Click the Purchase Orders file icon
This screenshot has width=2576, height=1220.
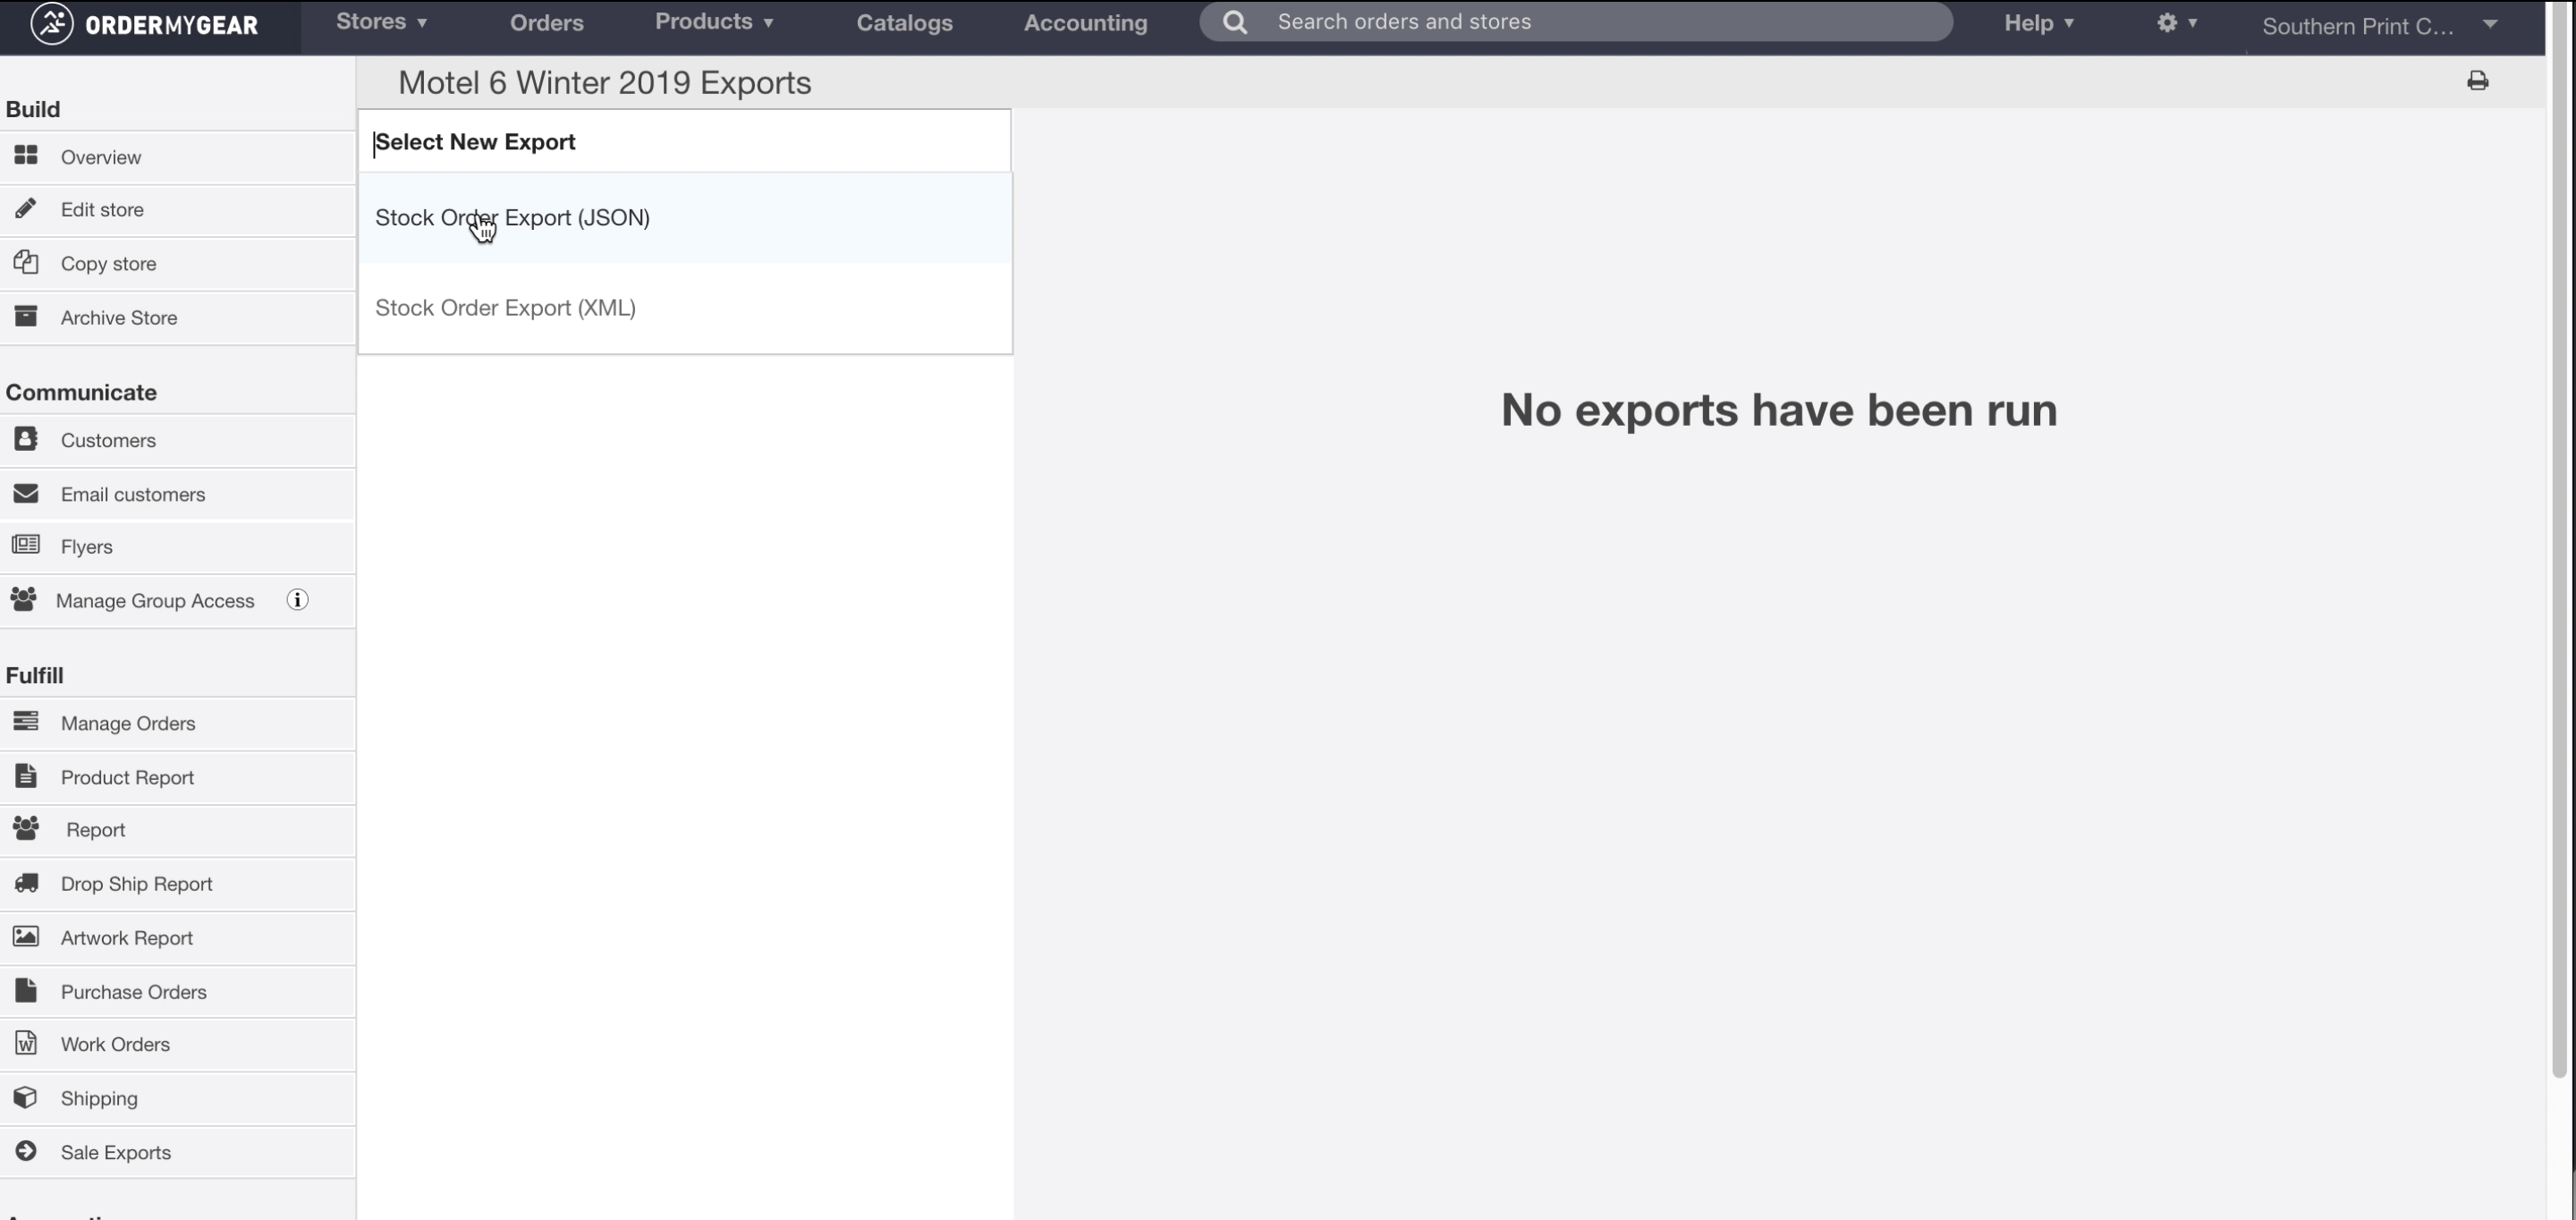pyautogui.click(x=26, y=990)
